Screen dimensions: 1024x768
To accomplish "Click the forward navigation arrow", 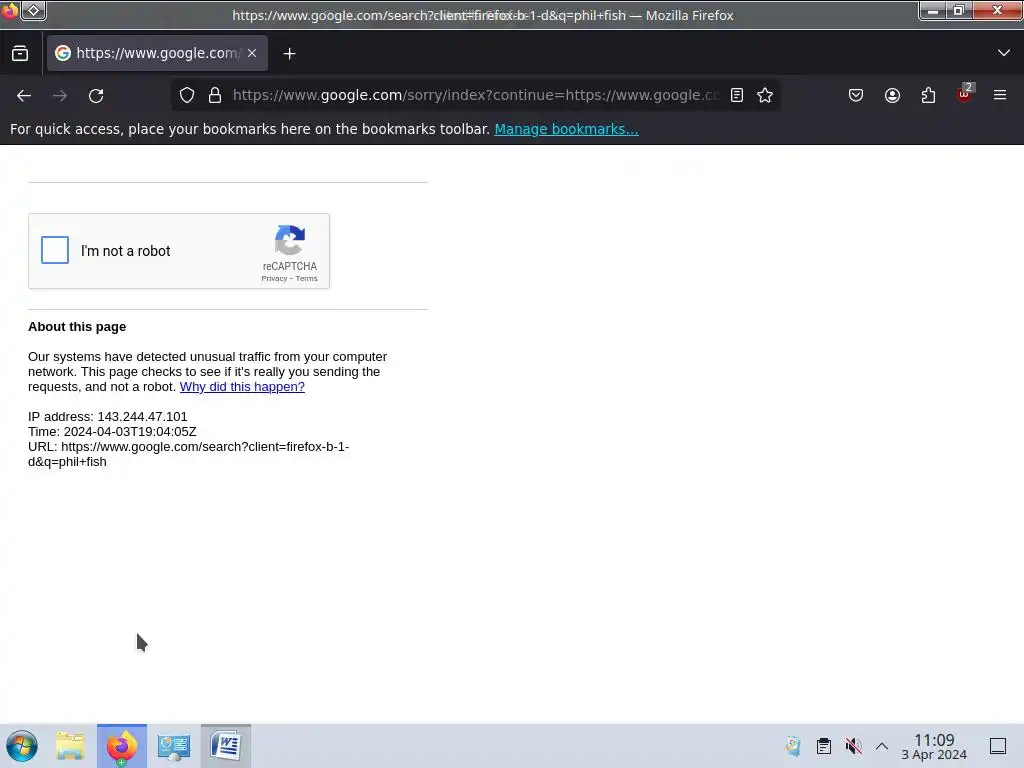I will pyautogui.click(x=60, y=95).
